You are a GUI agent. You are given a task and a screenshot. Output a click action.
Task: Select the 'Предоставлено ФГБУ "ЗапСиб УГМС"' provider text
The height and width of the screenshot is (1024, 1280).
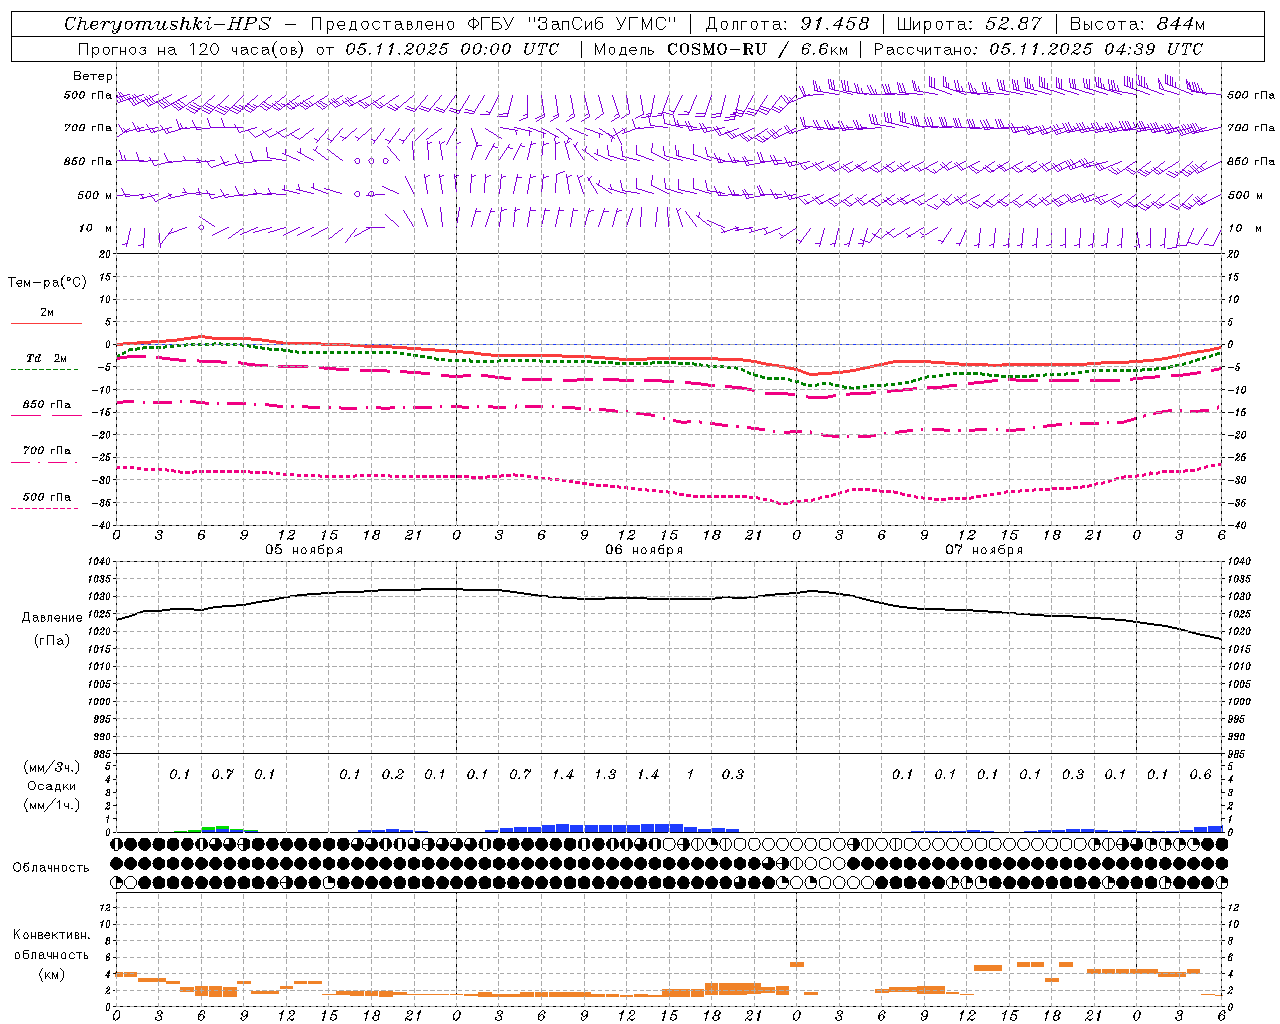coord(494,24)
